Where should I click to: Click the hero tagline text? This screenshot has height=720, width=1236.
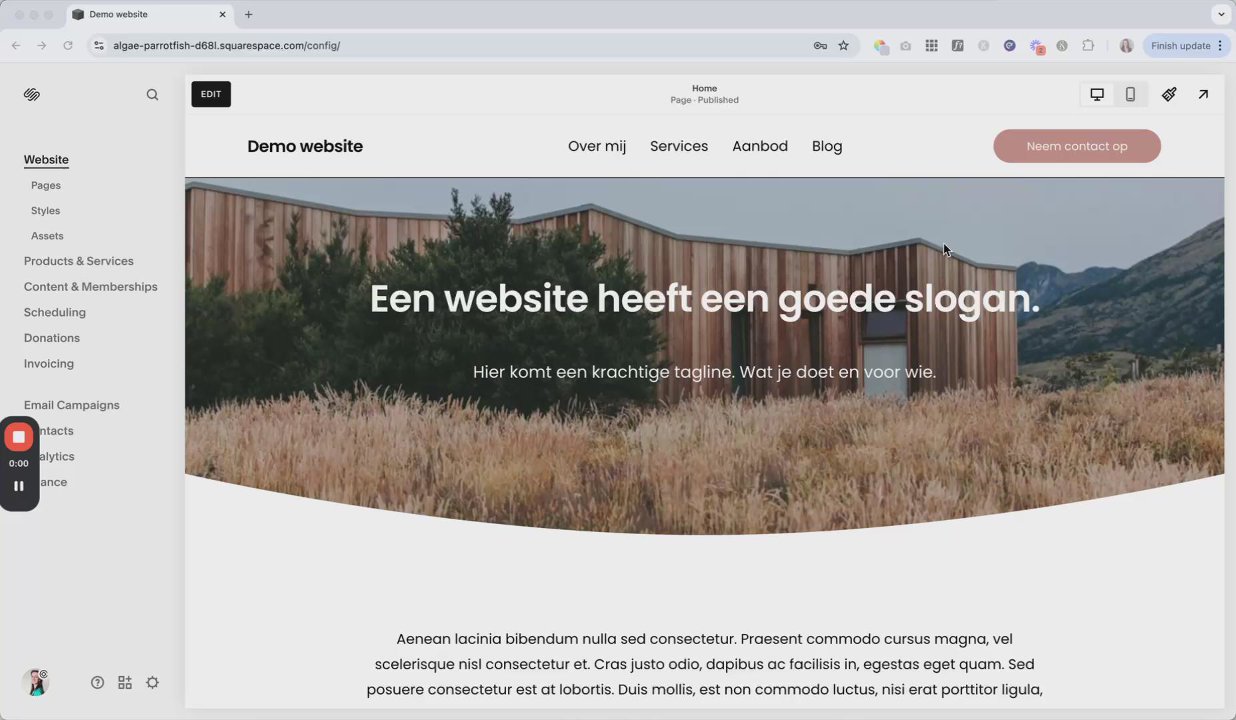[704, 372]
